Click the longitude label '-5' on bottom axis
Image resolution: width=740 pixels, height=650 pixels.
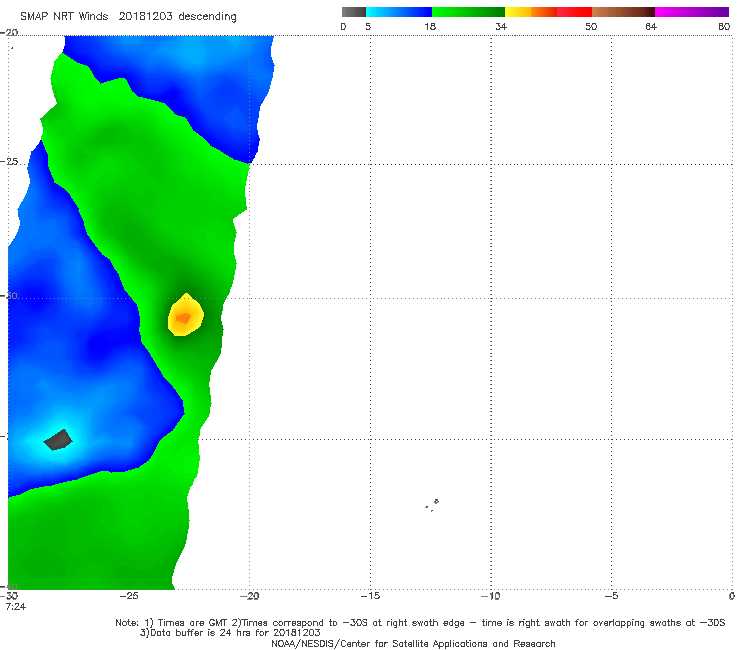[x=611, y=596]
